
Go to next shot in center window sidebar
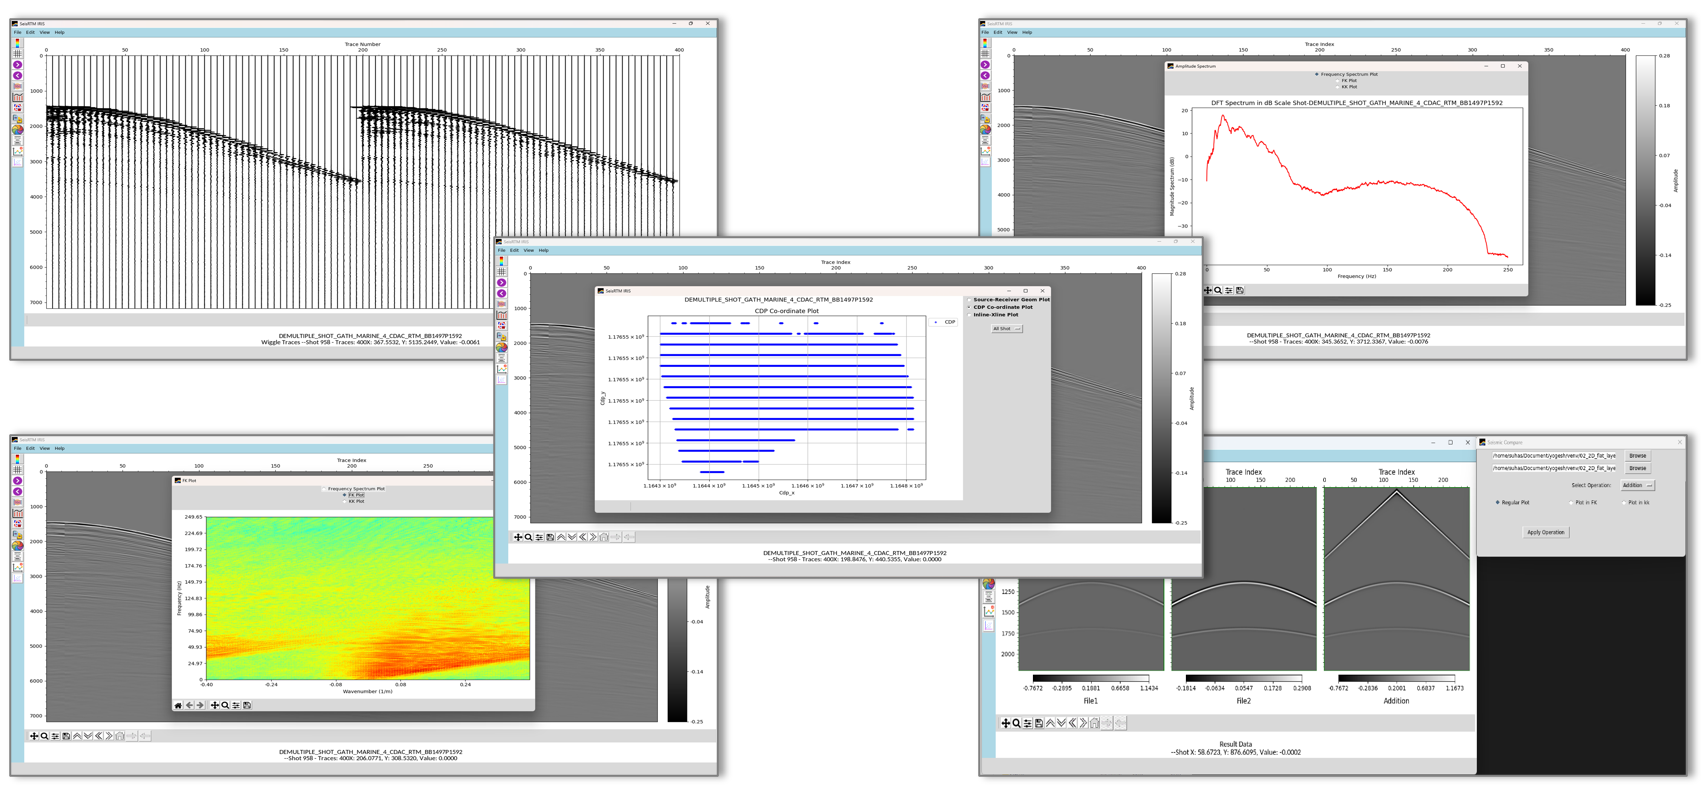501,283
